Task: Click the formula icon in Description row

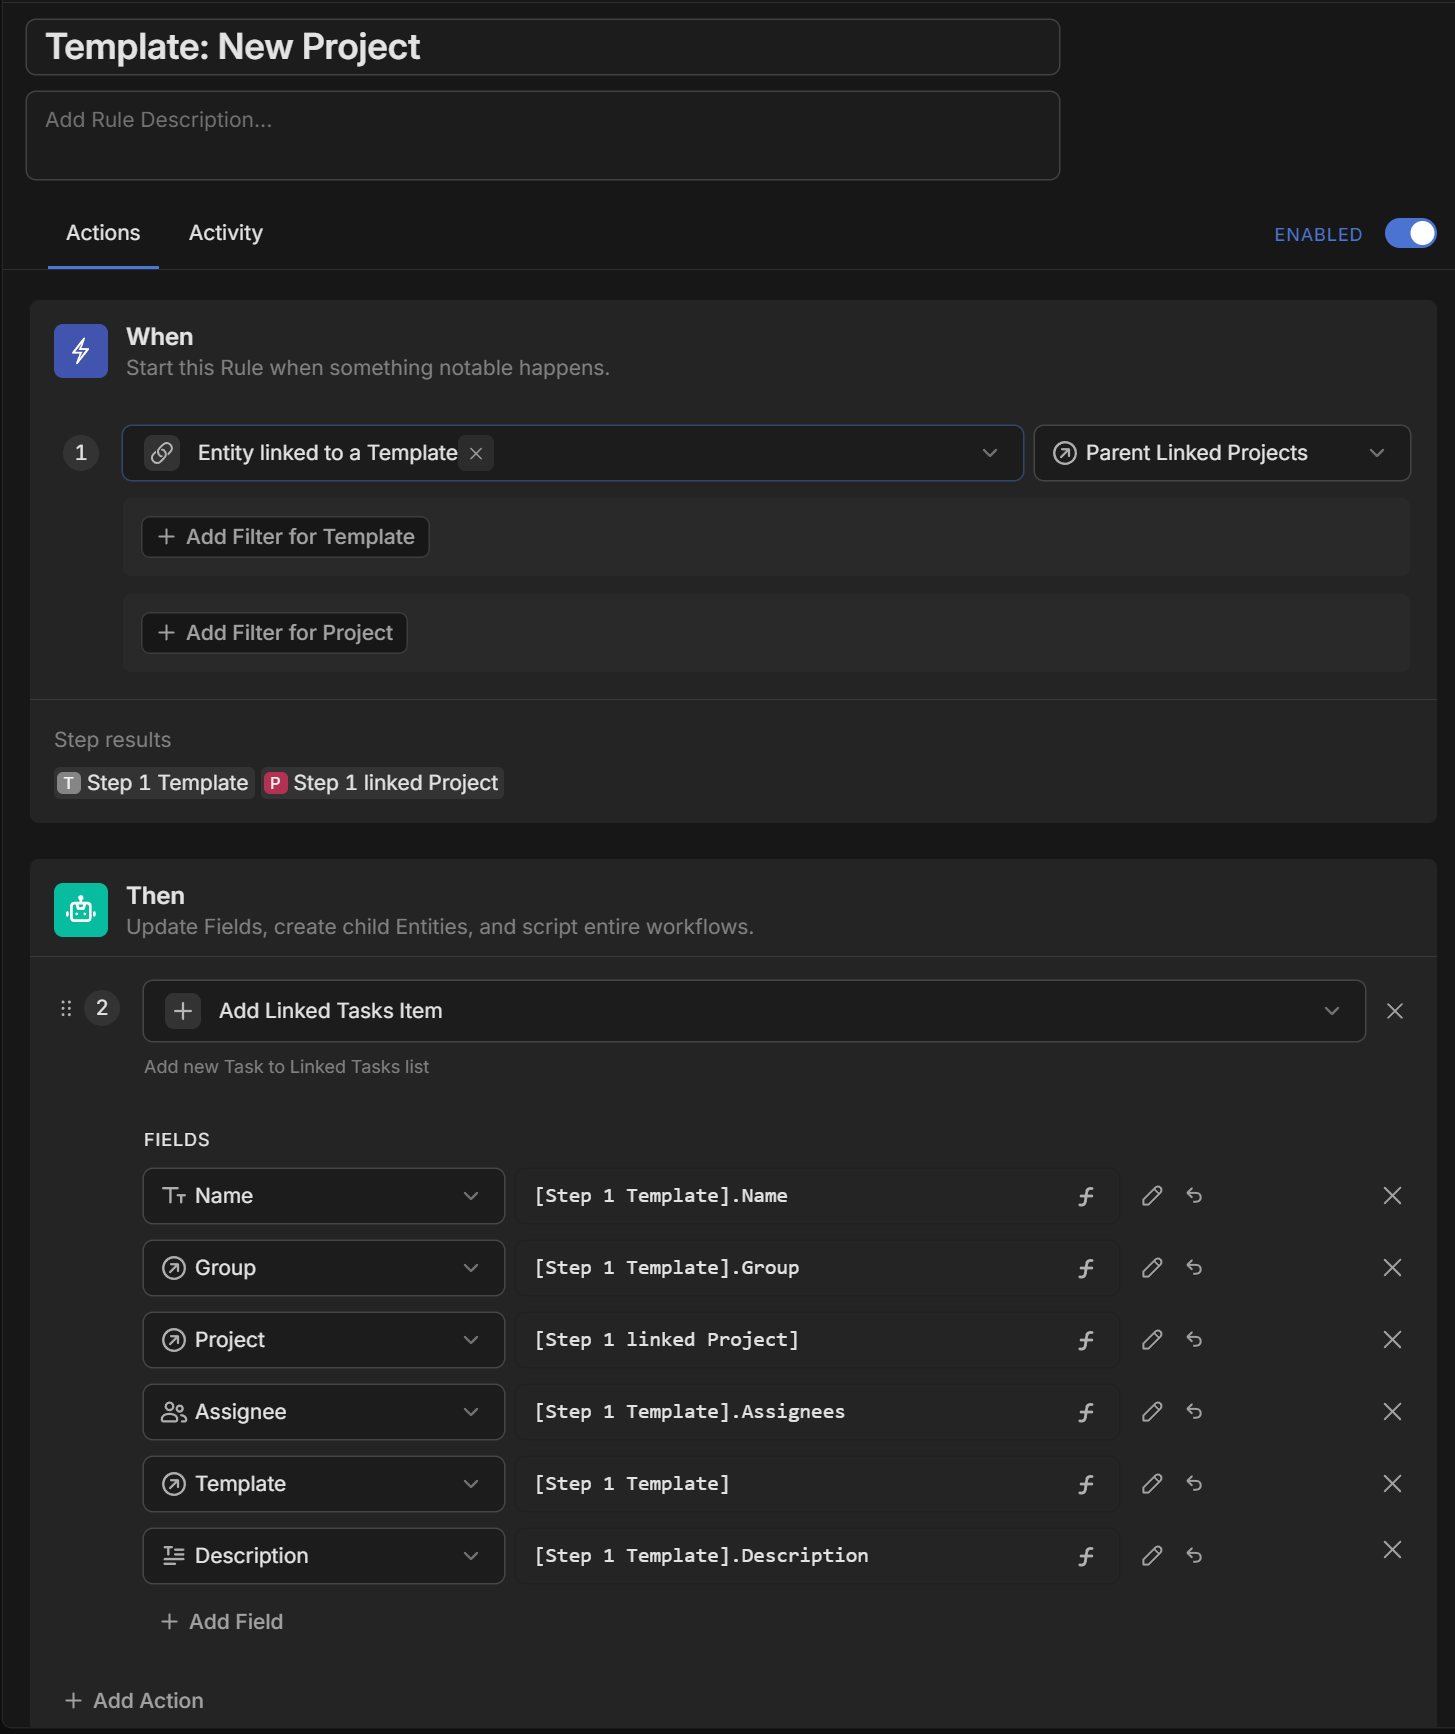Action: tap(1086, 1556)
